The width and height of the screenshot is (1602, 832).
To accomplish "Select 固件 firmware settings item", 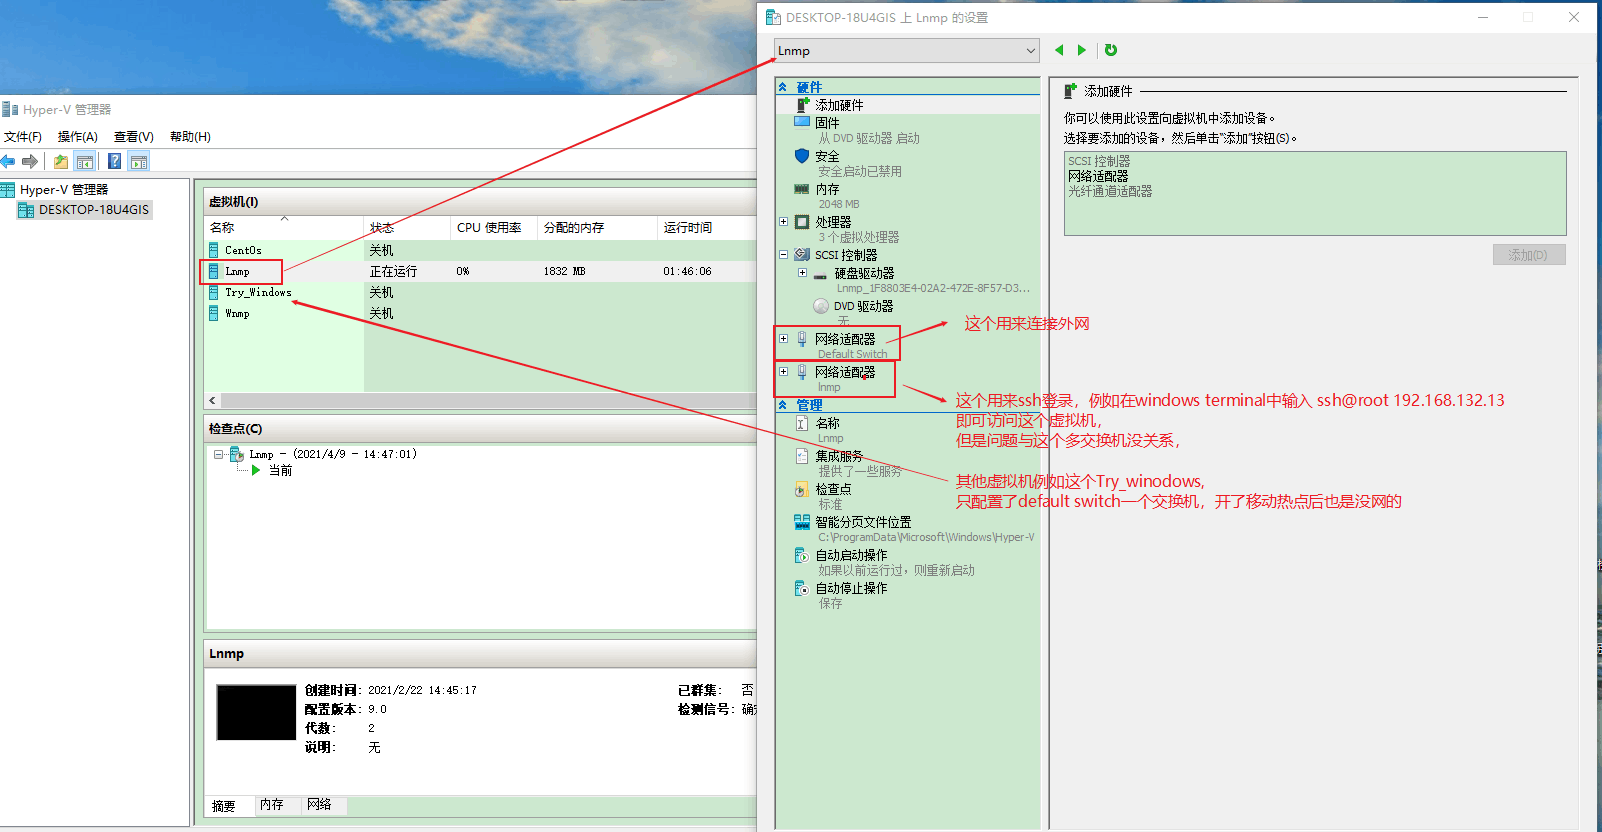I will point(827,123).
